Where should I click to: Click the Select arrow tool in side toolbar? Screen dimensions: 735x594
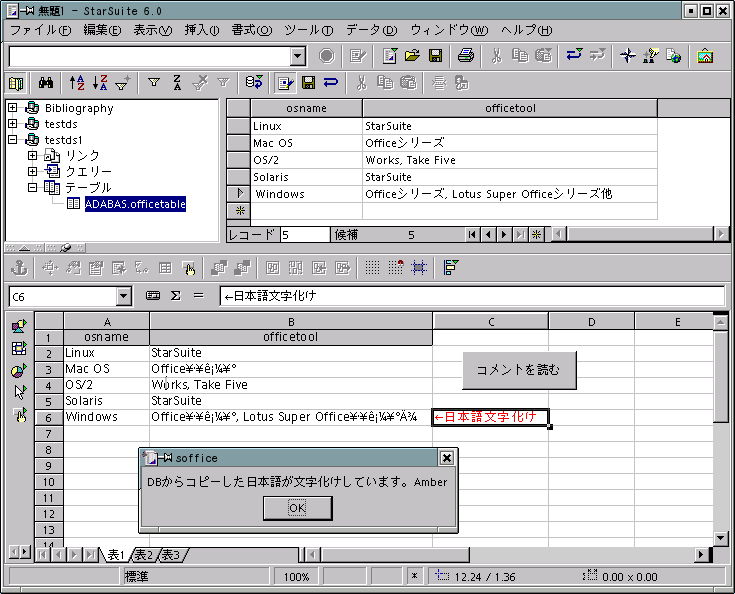(x=19, y=393)
